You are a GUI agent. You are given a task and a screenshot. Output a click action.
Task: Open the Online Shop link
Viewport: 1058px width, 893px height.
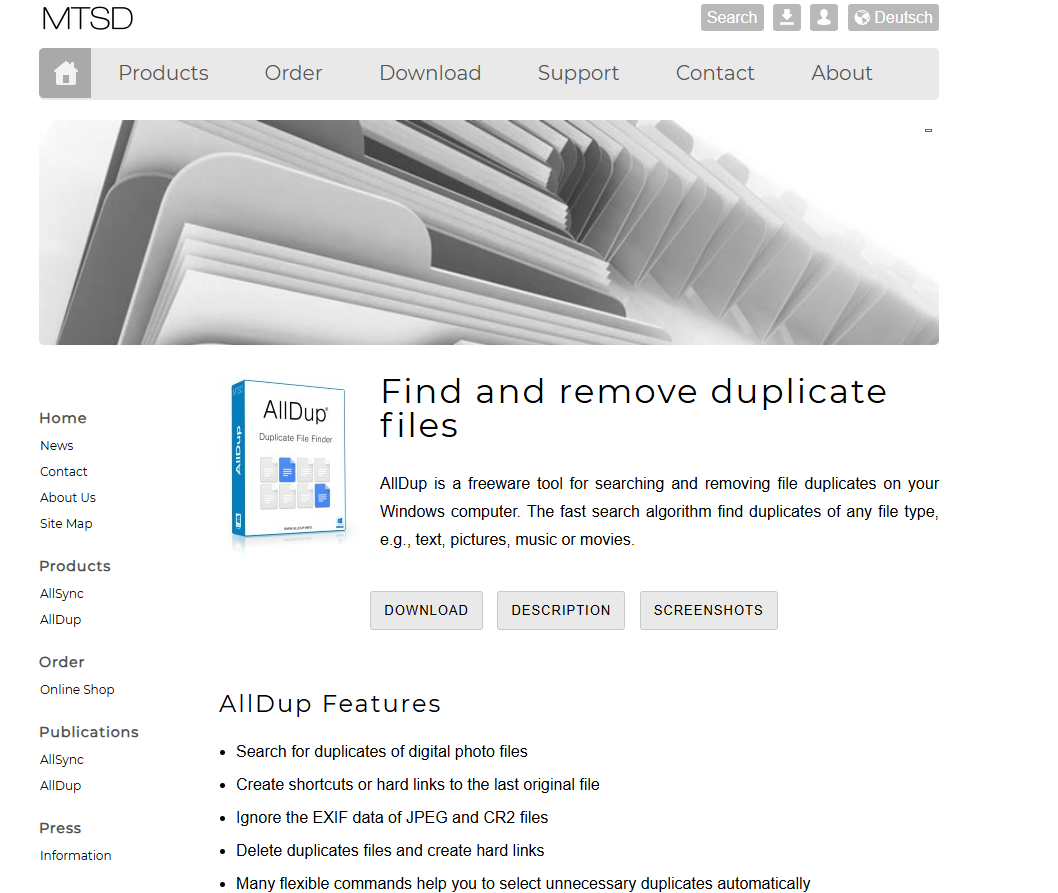tap(77, 690)
